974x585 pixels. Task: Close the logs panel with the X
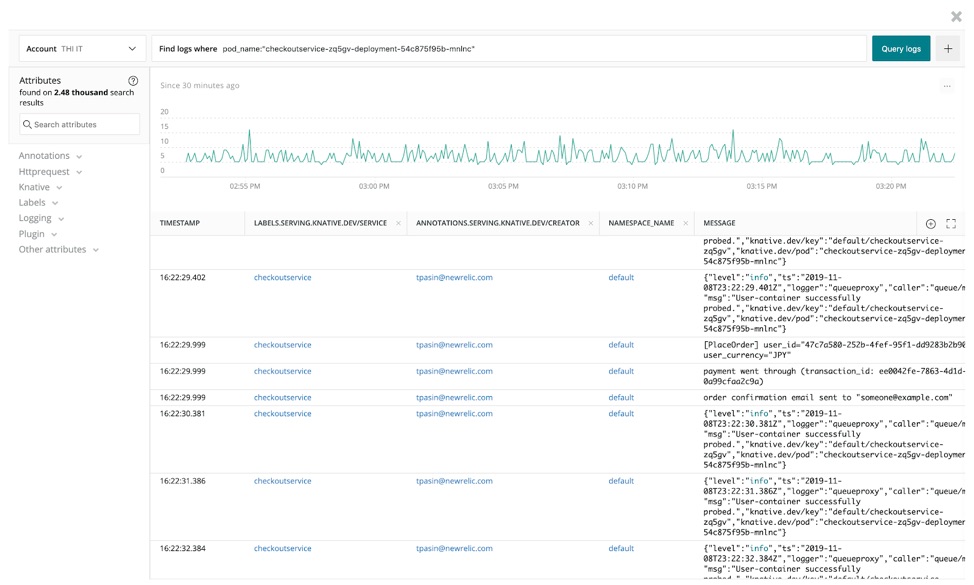click(x=956, y=17)
